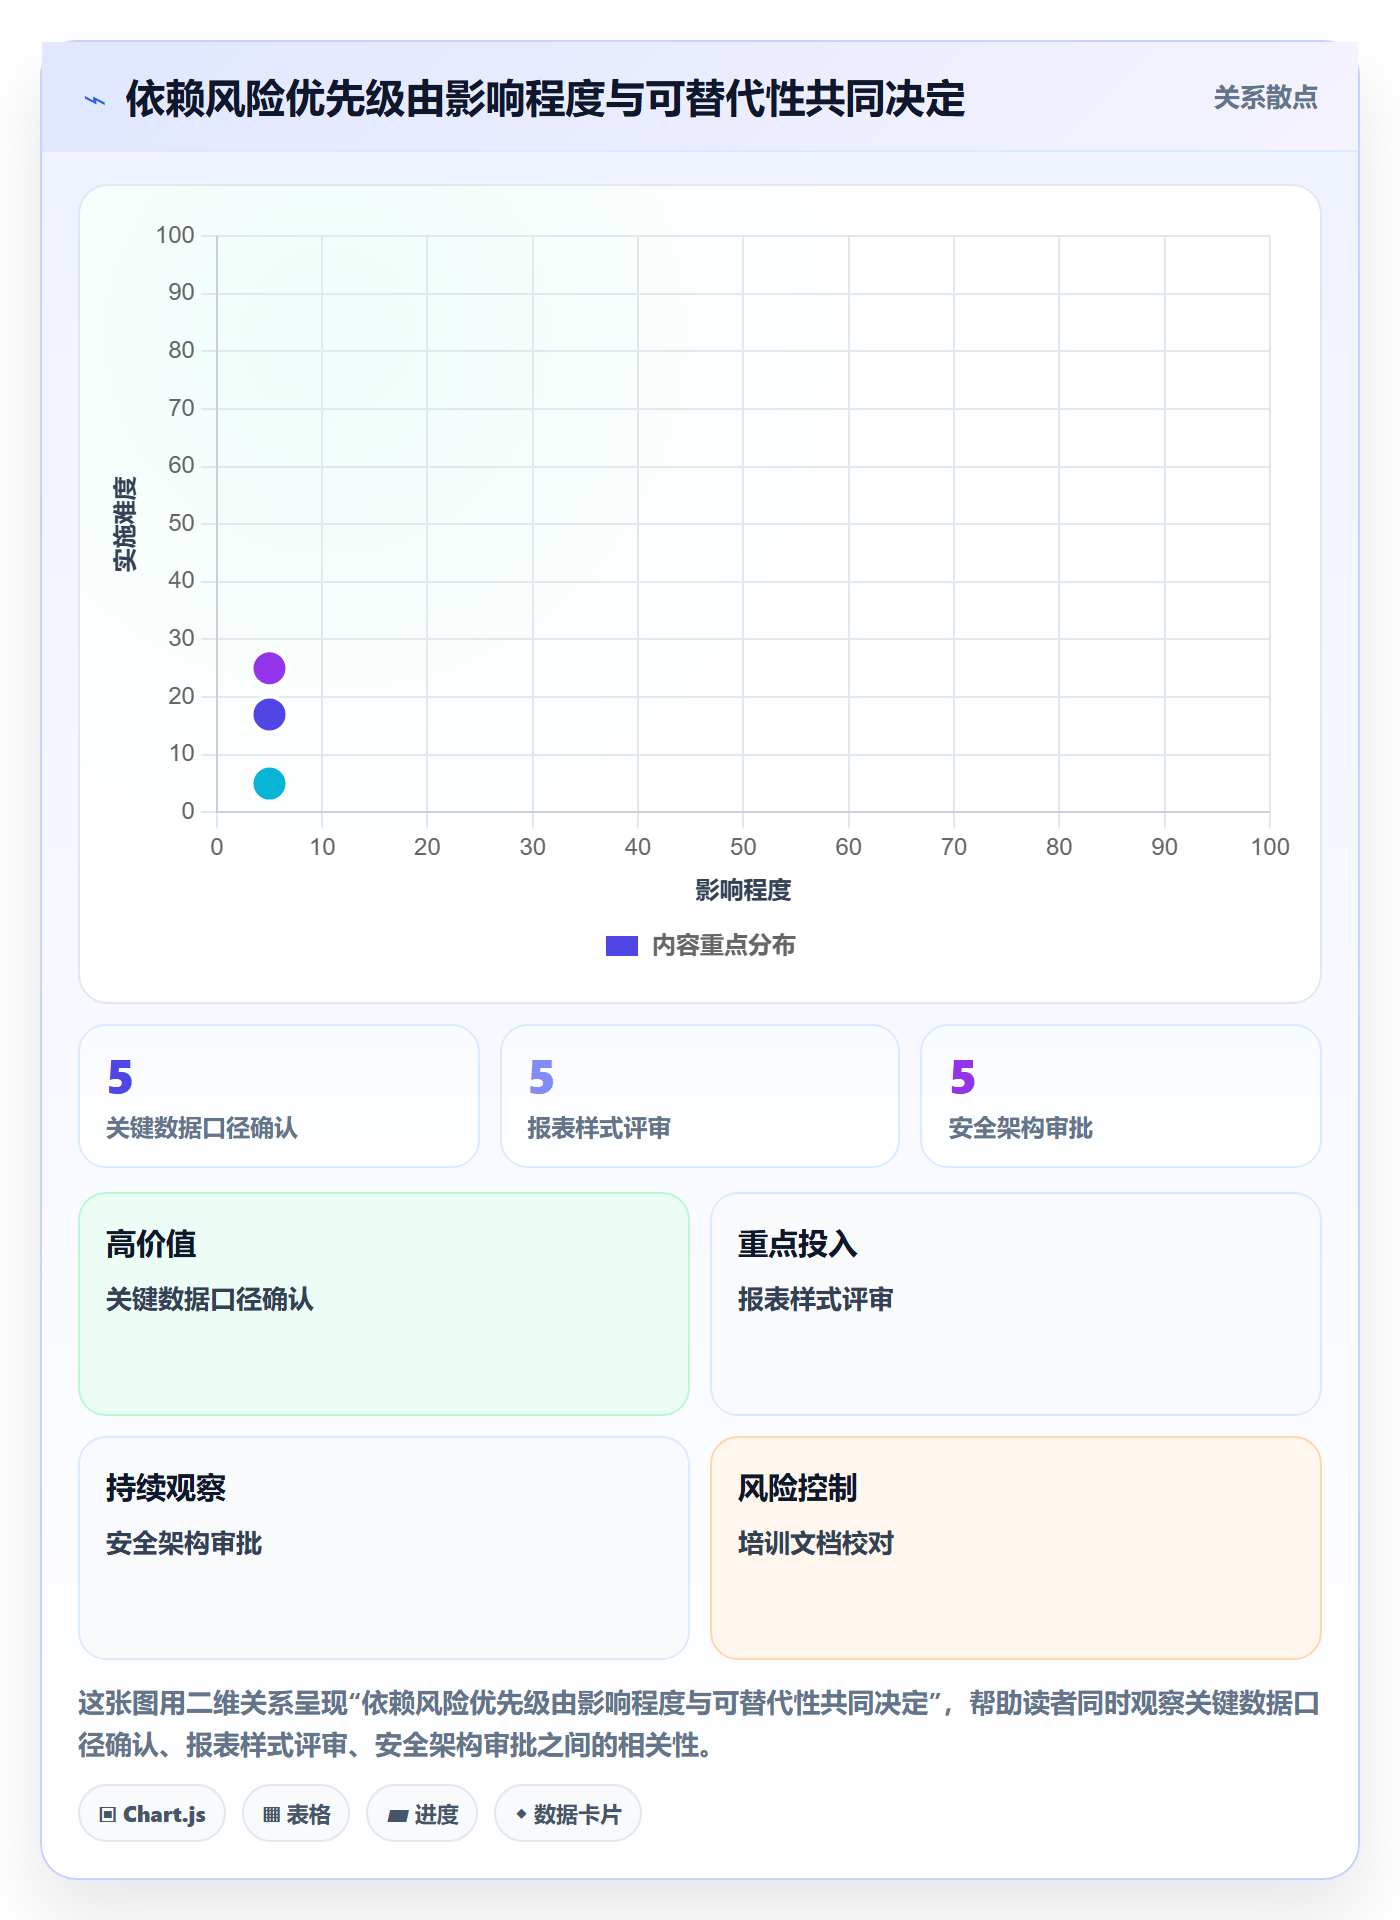The width and height of the screenshot is (1400, 1920).
Task: Click the bar icon in 进度 chip
Action: (x=398, y=1815)
